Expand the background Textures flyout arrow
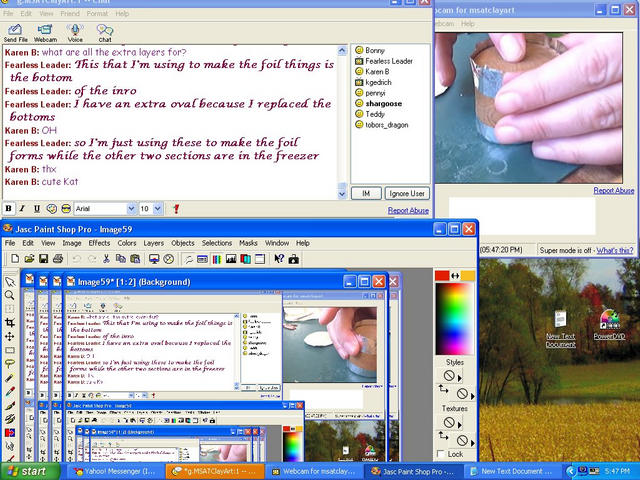The image size is (640, 480). point(473,443)
